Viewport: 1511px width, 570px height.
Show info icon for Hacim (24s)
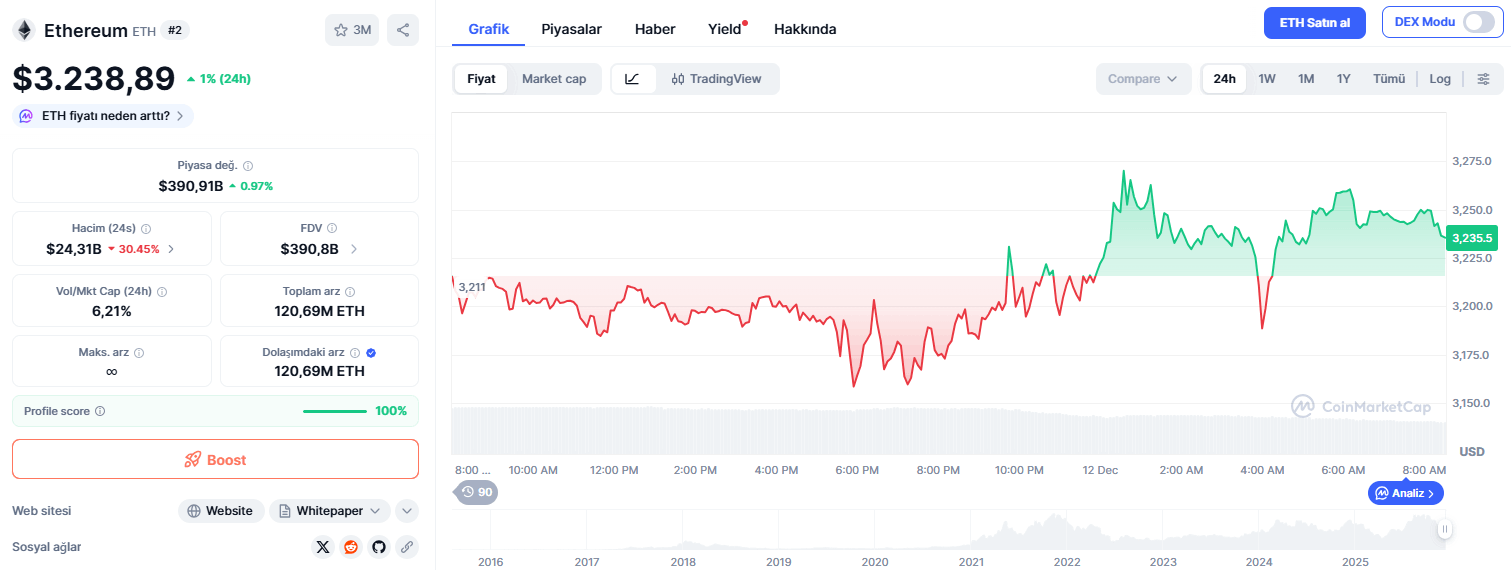click(x=146, y=229)
